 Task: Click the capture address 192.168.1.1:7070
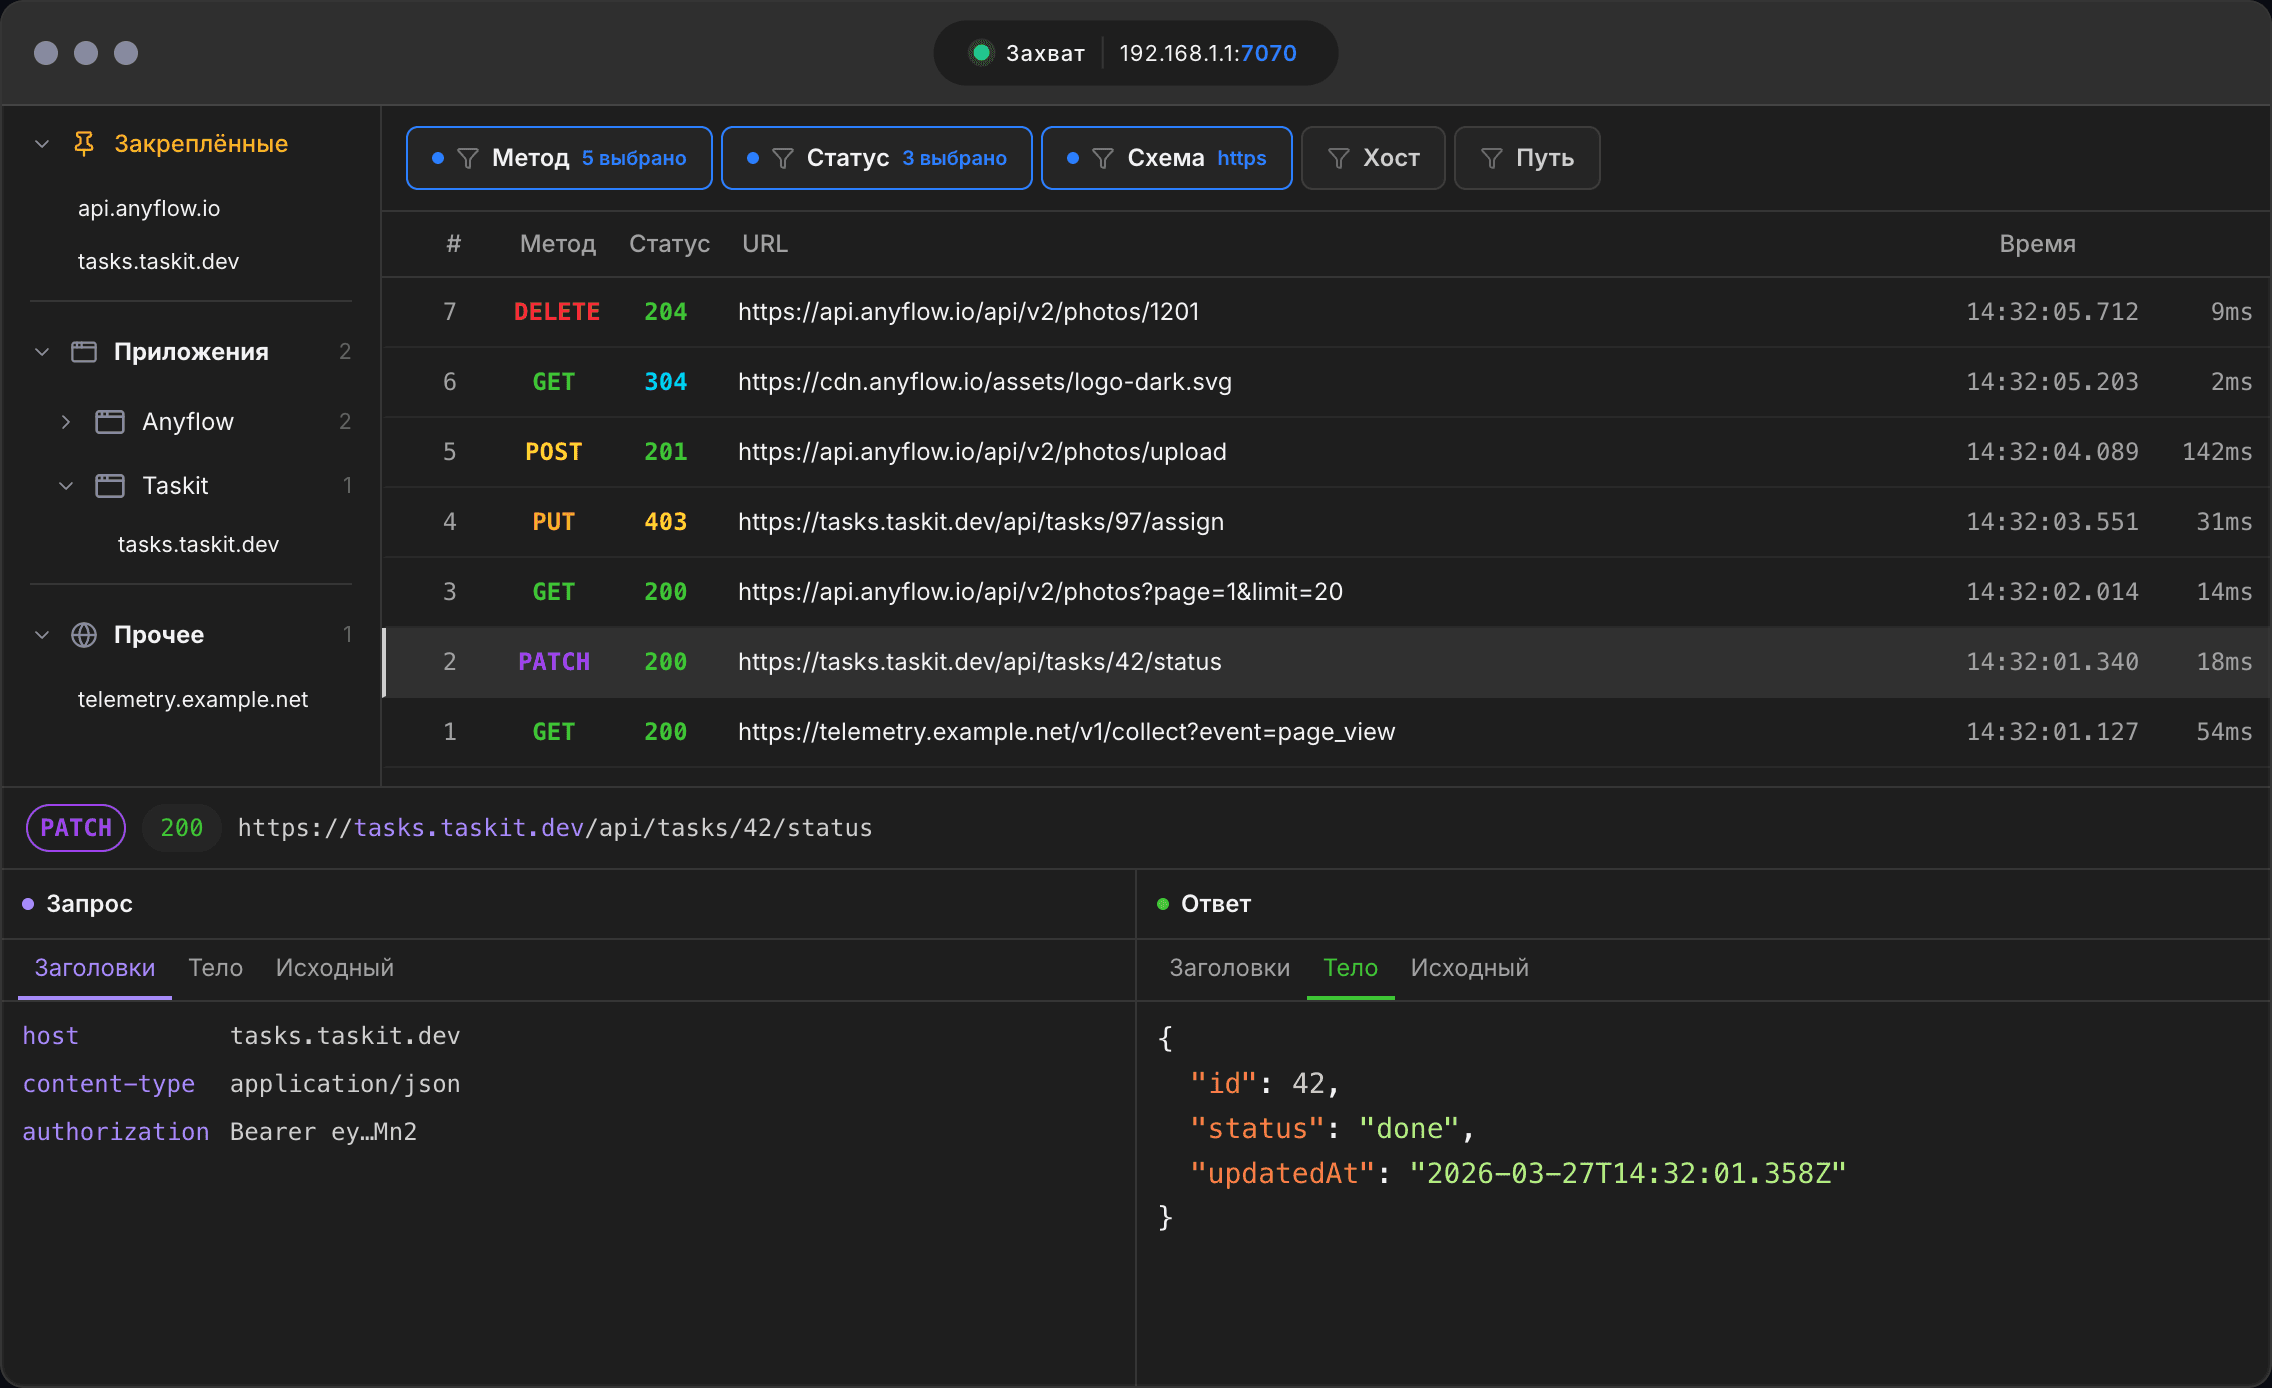pos(1208,53)
